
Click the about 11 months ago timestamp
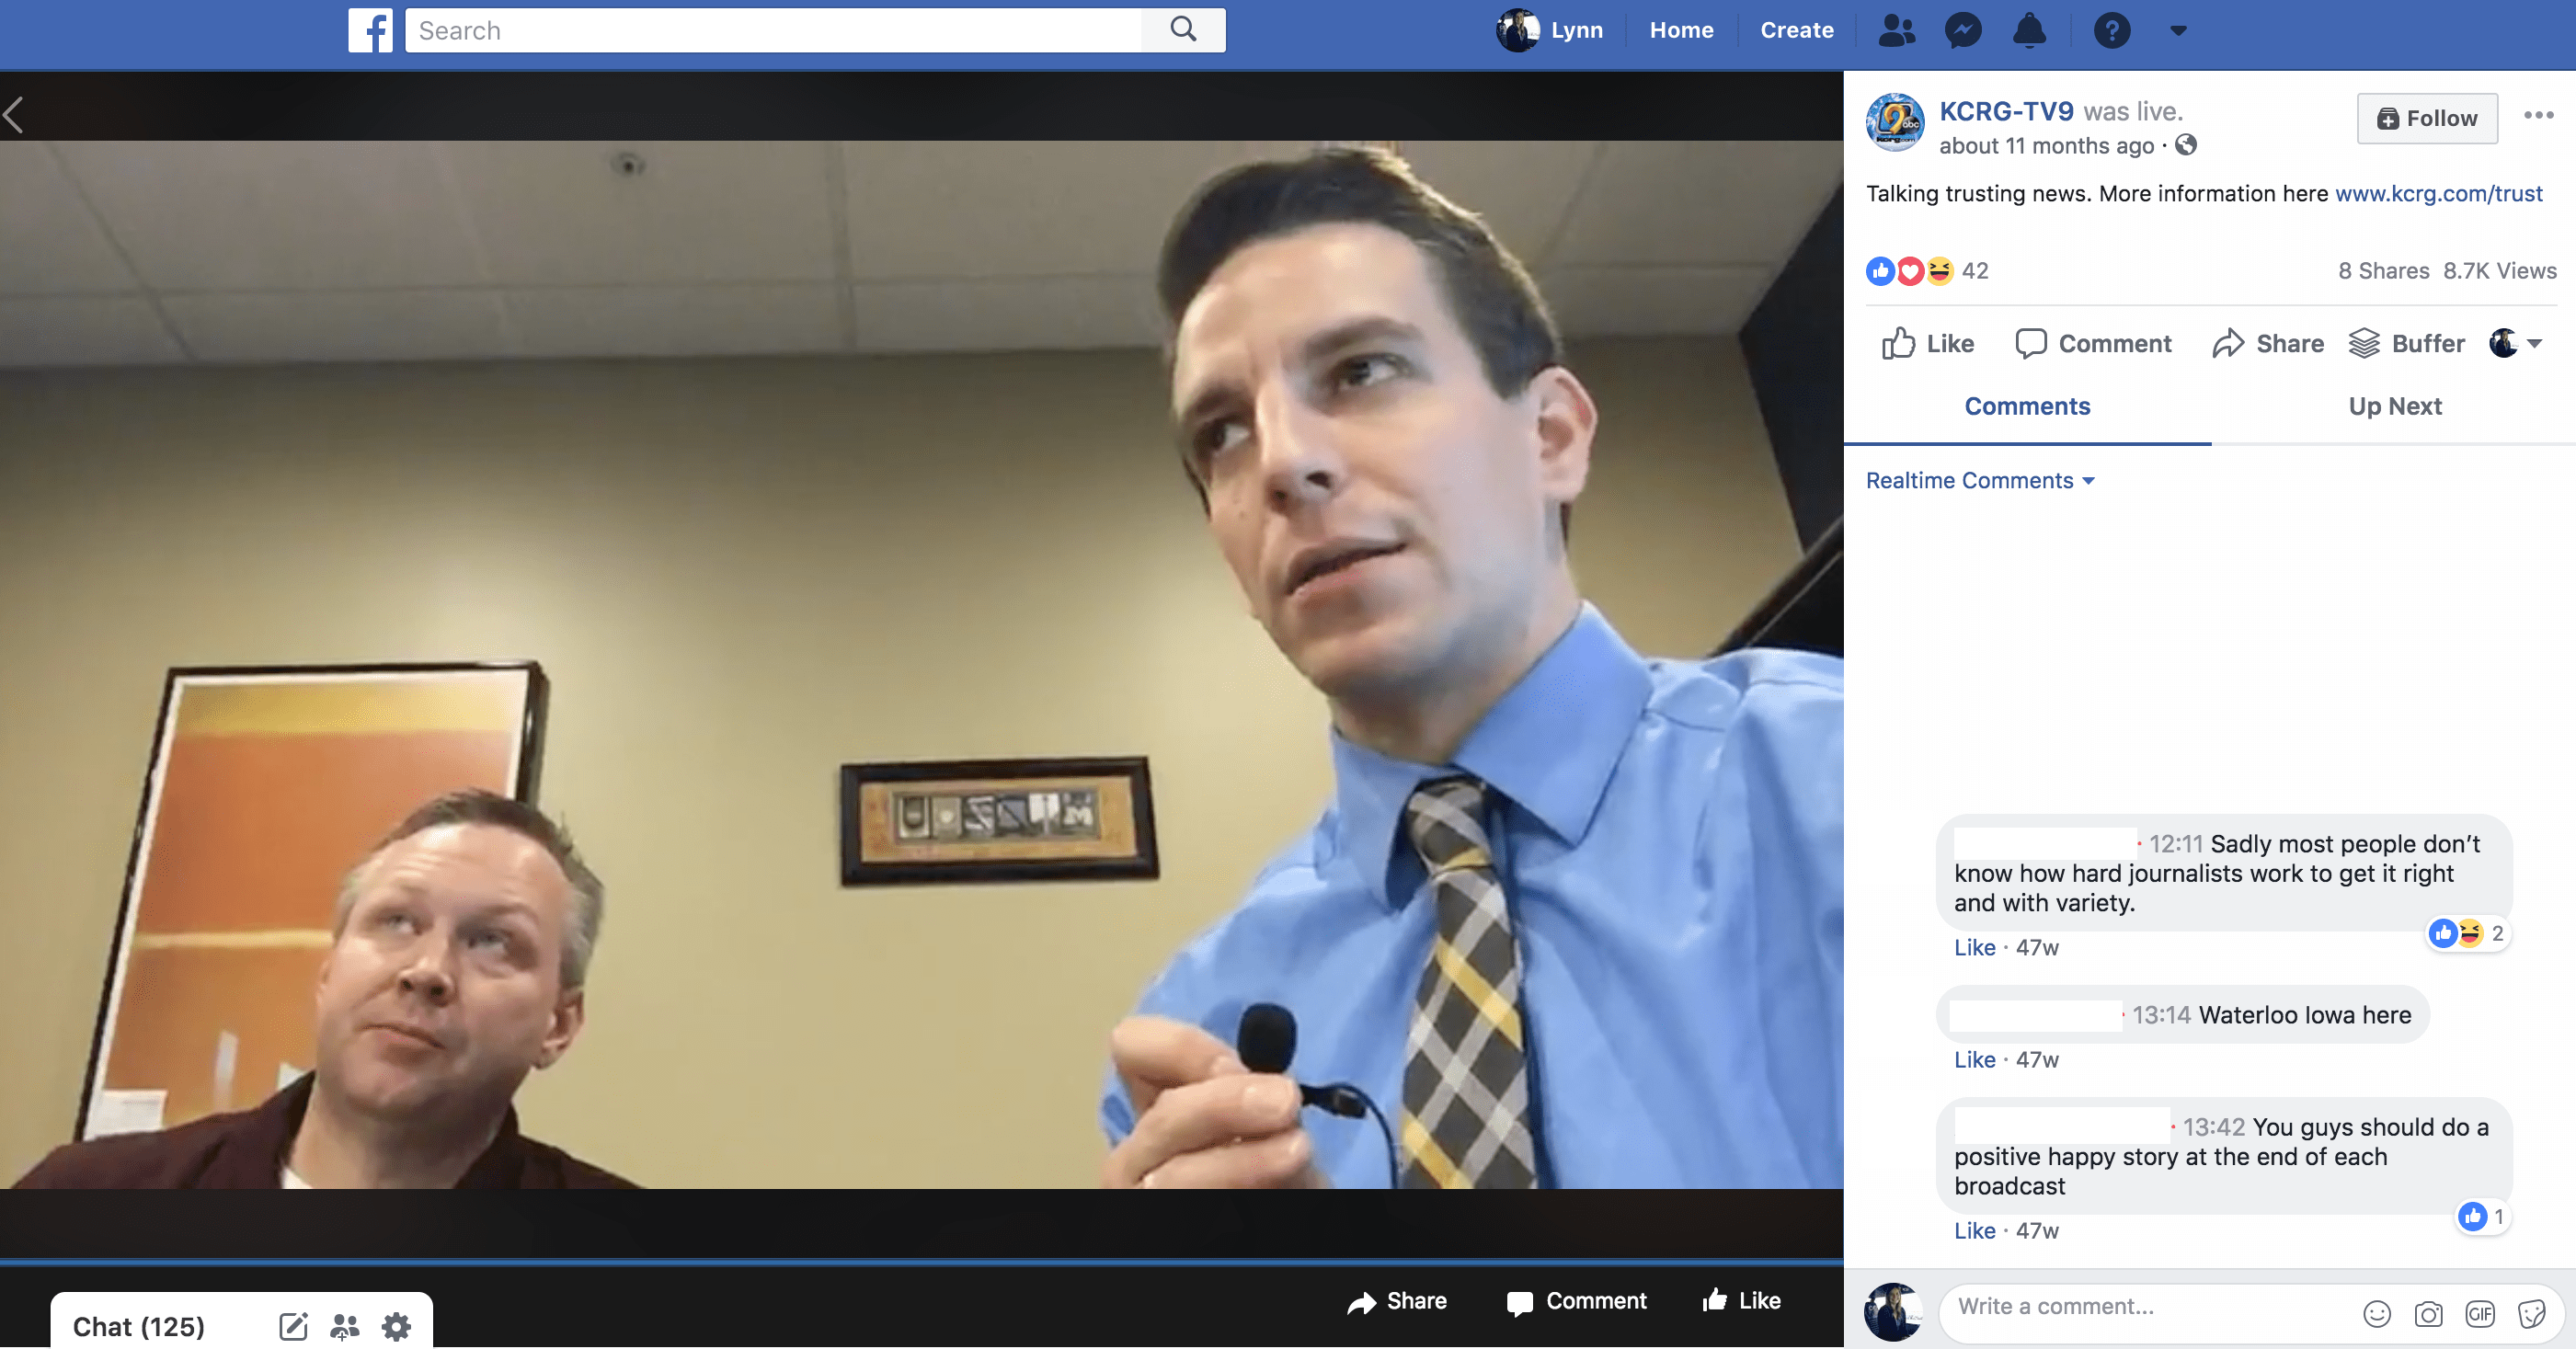[x=2046, y=146]
